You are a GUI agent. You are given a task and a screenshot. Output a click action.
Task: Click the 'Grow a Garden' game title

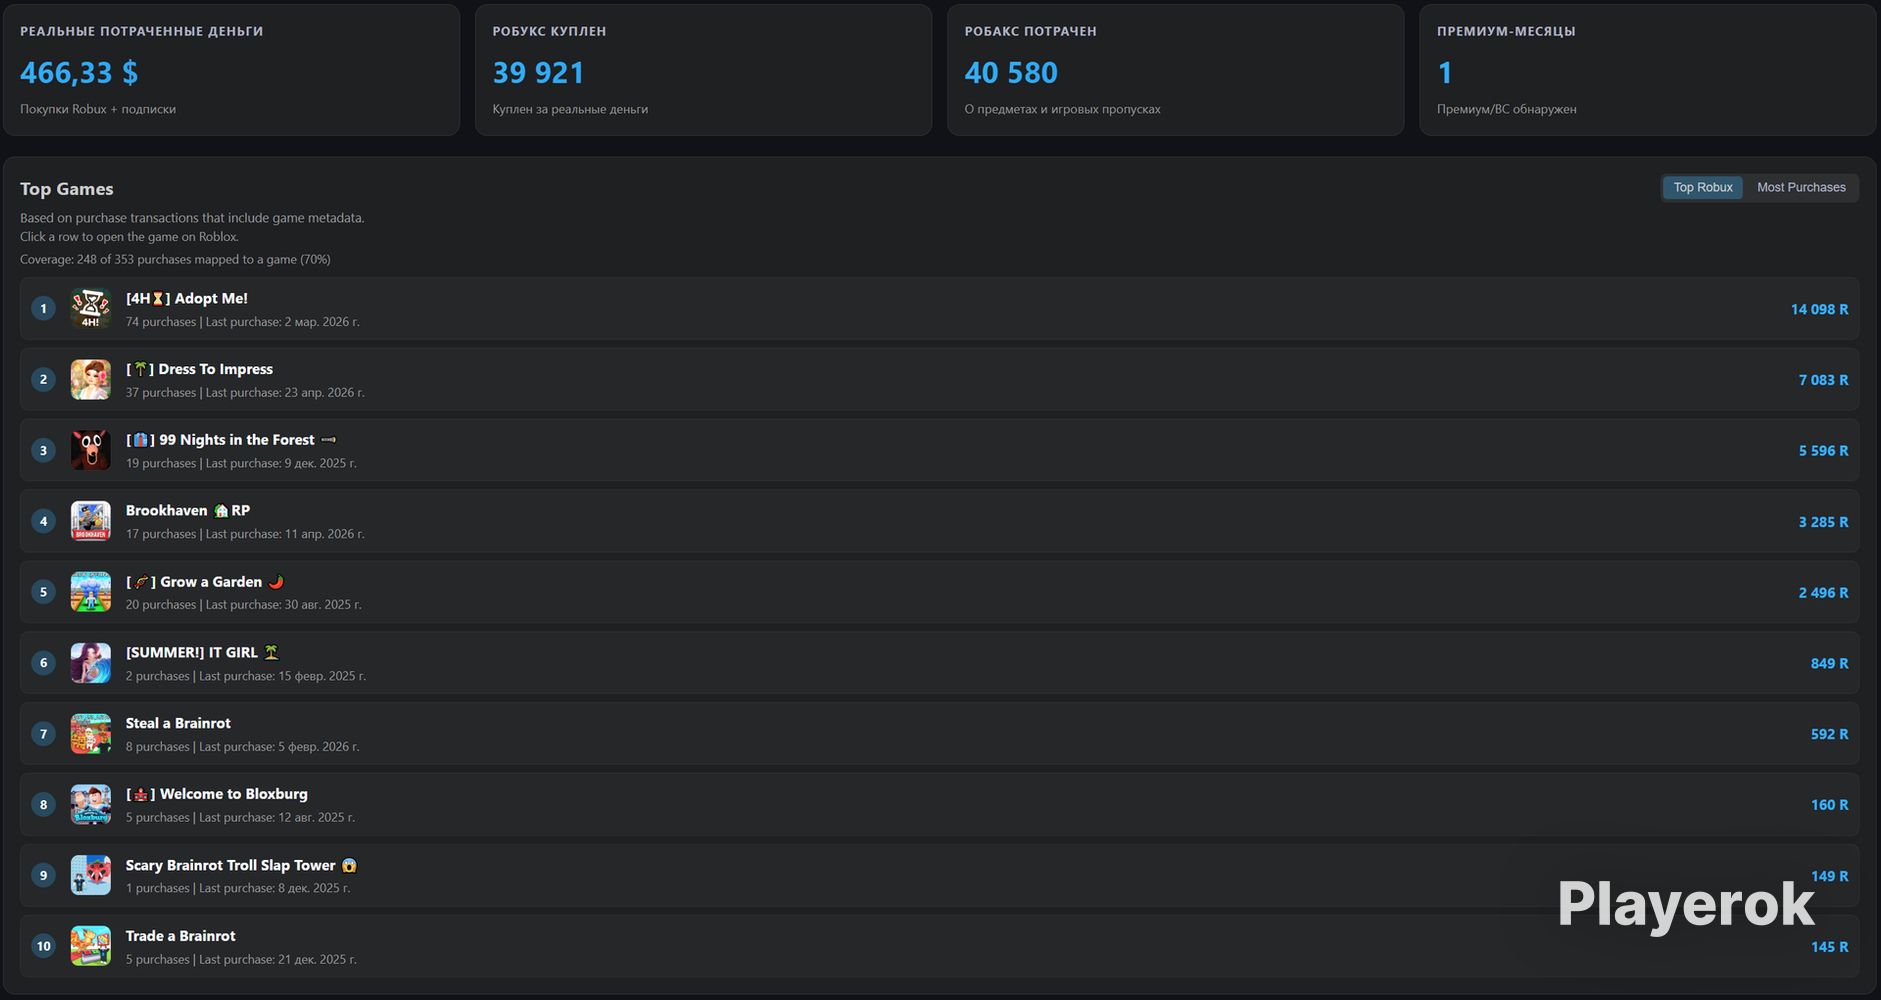click(x=205, y=581)
